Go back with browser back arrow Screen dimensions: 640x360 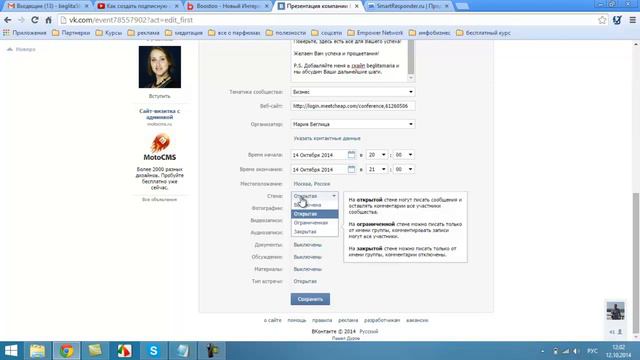[x=7, y=20]
